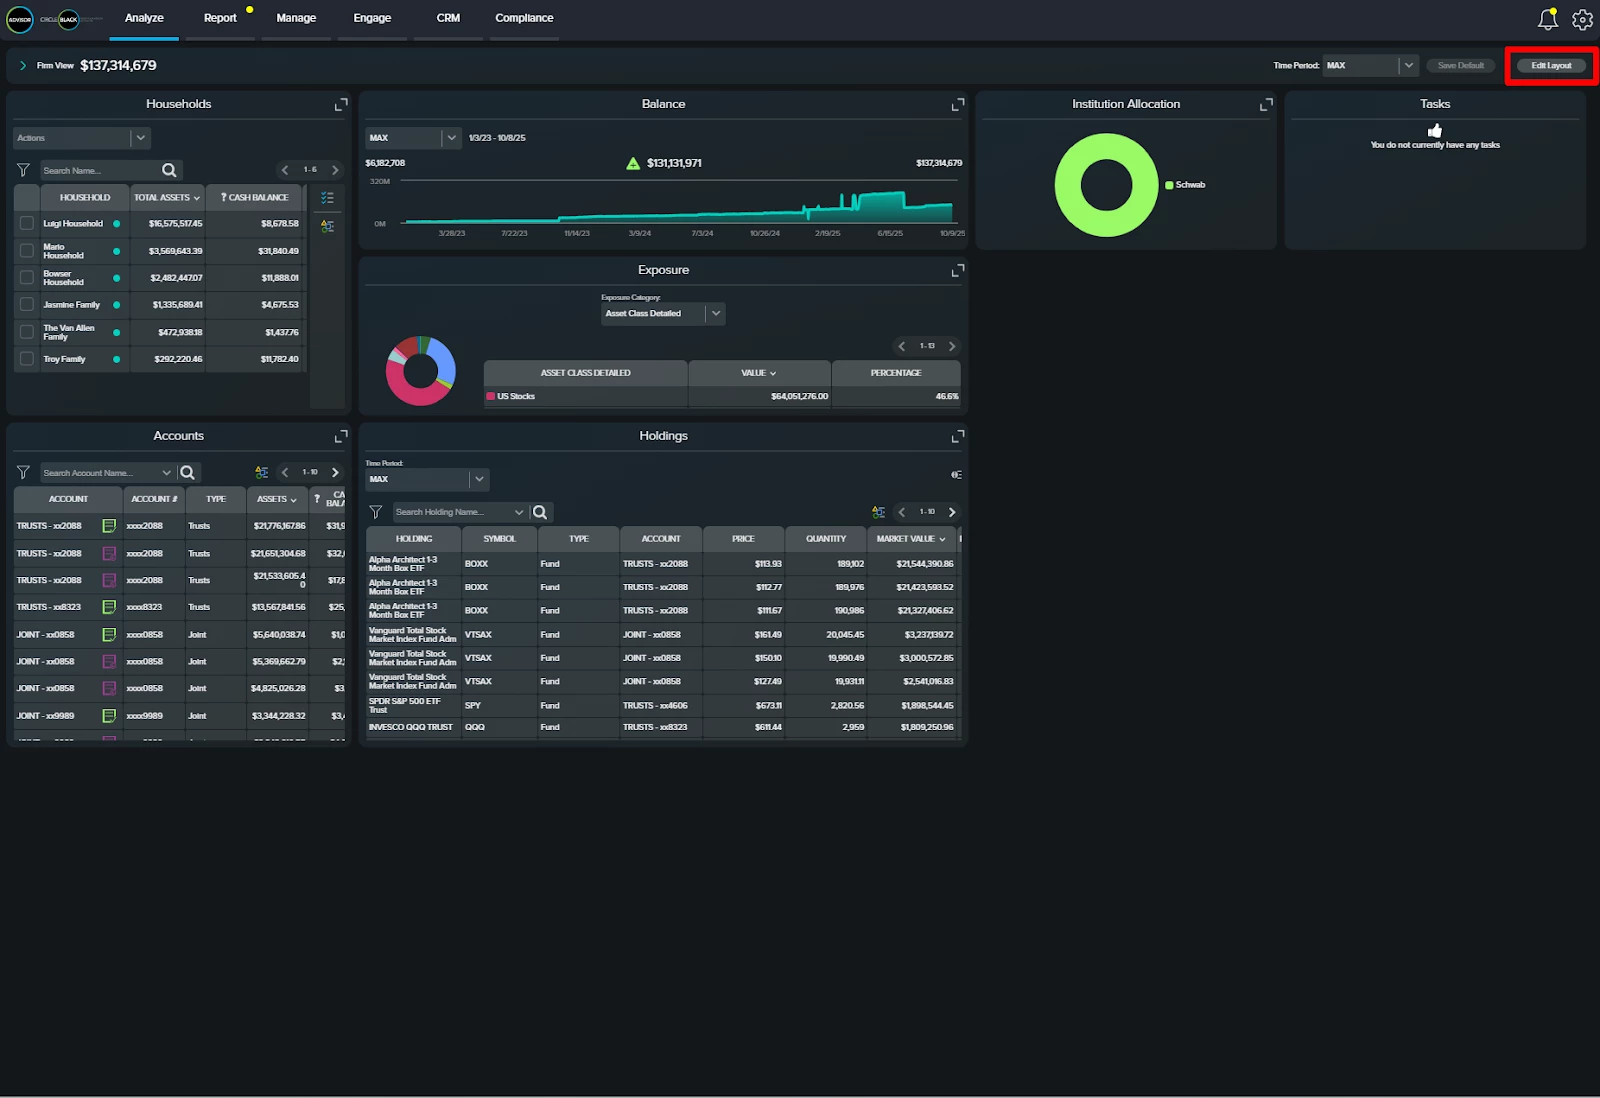The image size is (1600, 1098).
Task: Switch to the Manage tab
Action: tap(296, 18)
